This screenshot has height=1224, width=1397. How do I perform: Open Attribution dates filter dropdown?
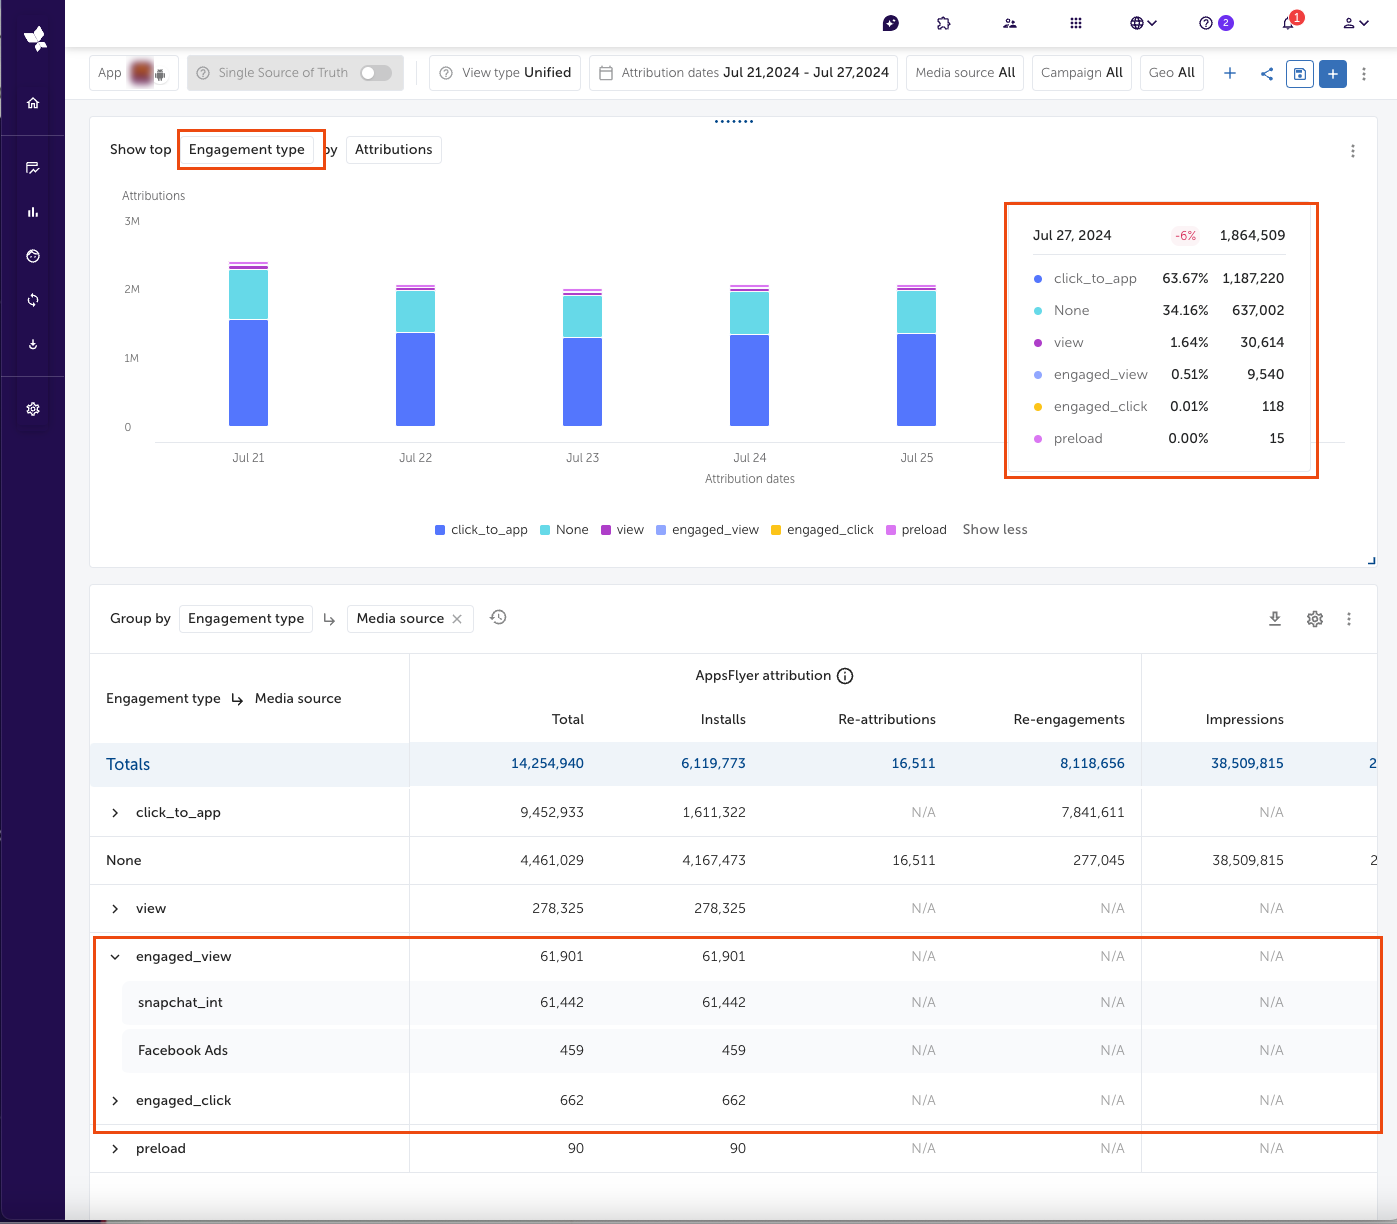[x=743, y=73]
